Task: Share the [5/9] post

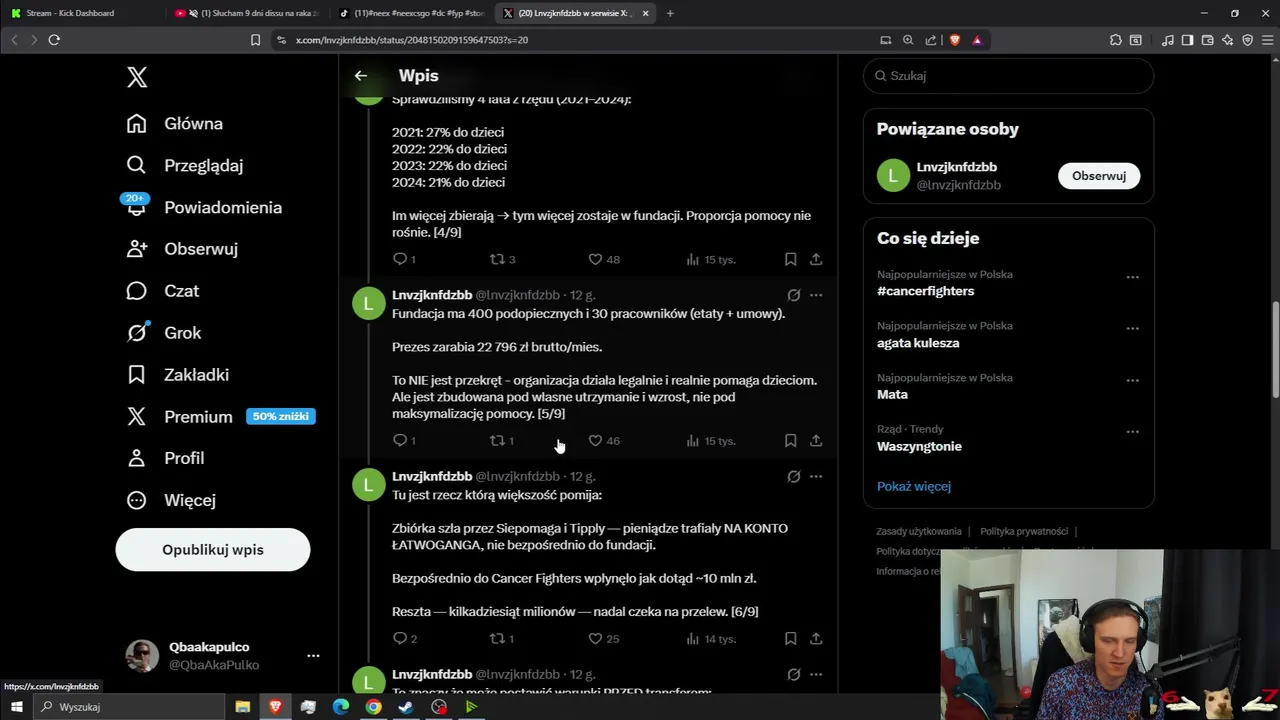Action: tap(816, 440)
